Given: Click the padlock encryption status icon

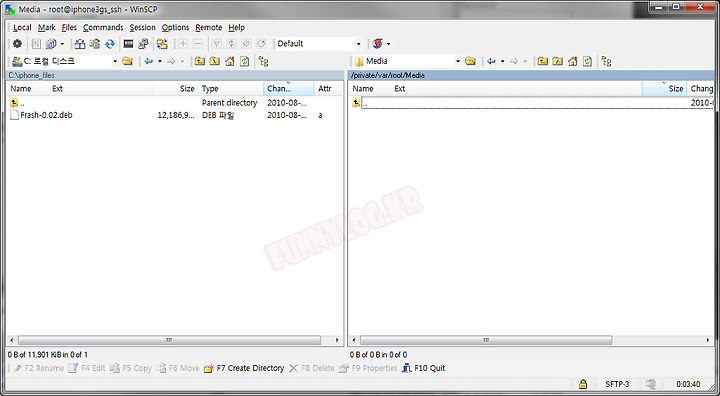Looking at the screenshot, I should click(x=583, y=384).
